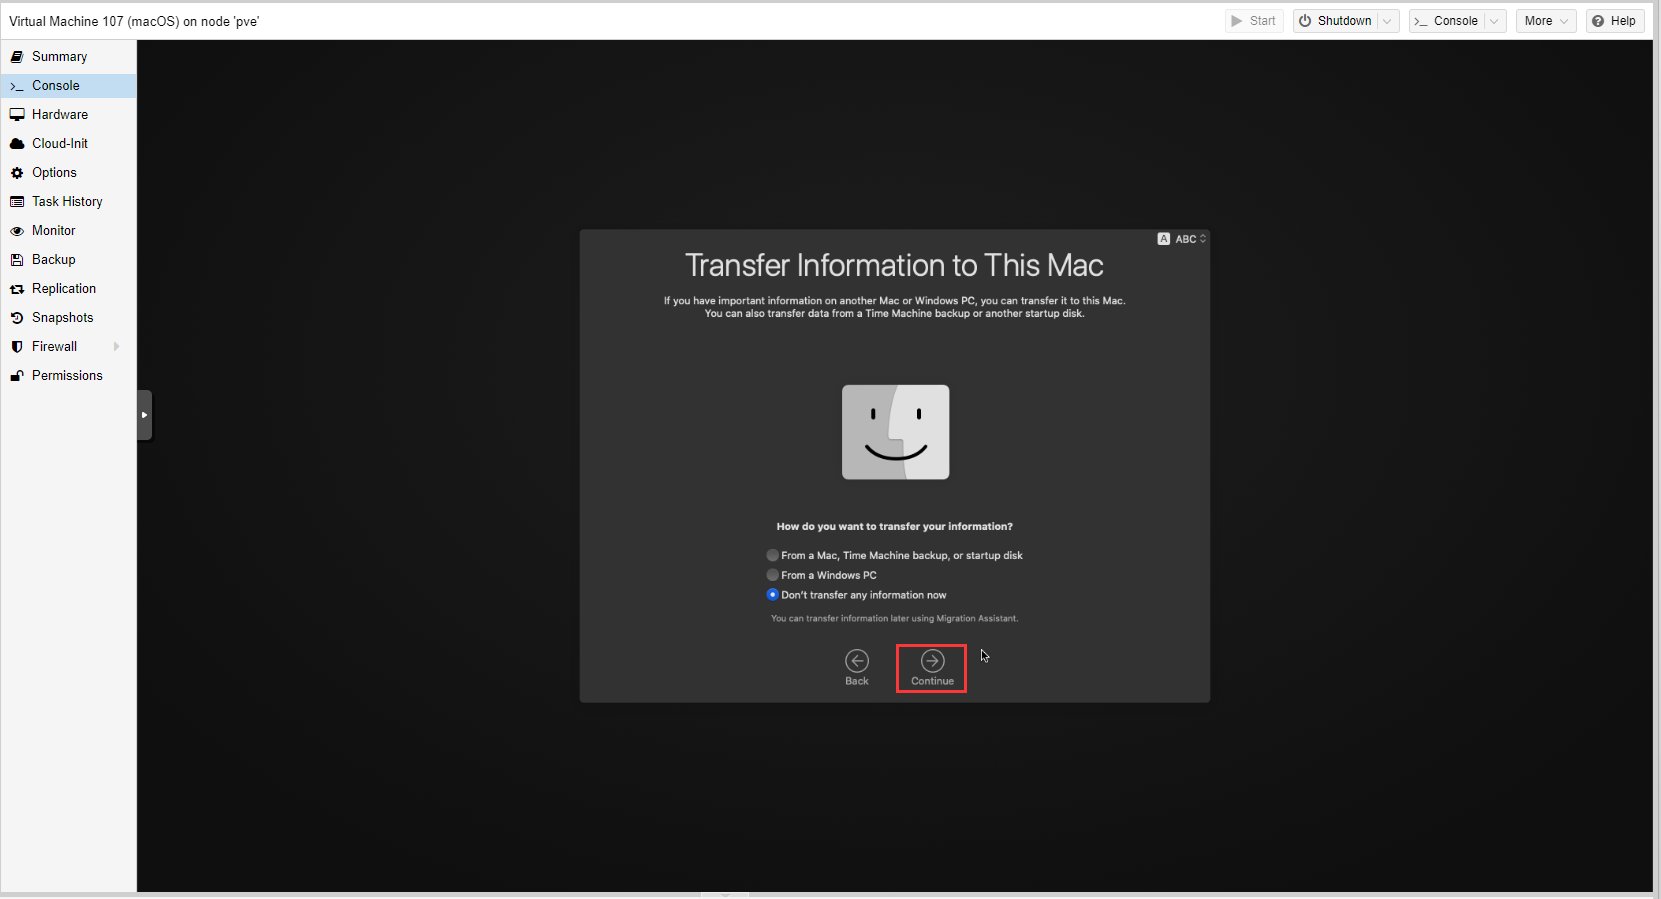Select 'Don't transfer any information now'
This screenshot has height=899, width=1661.
[x=773, y=595]
